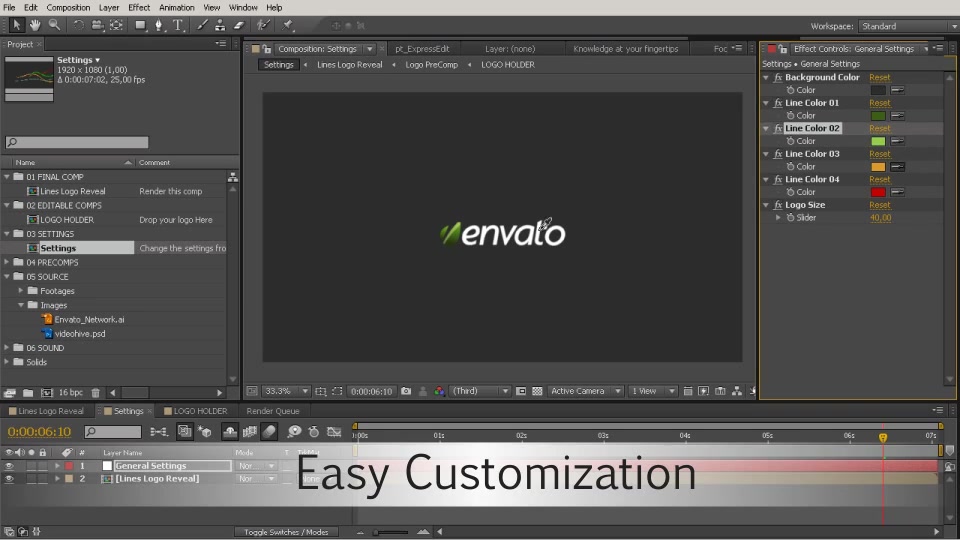Click Toggle Switches / Modes button

point(286,532)
